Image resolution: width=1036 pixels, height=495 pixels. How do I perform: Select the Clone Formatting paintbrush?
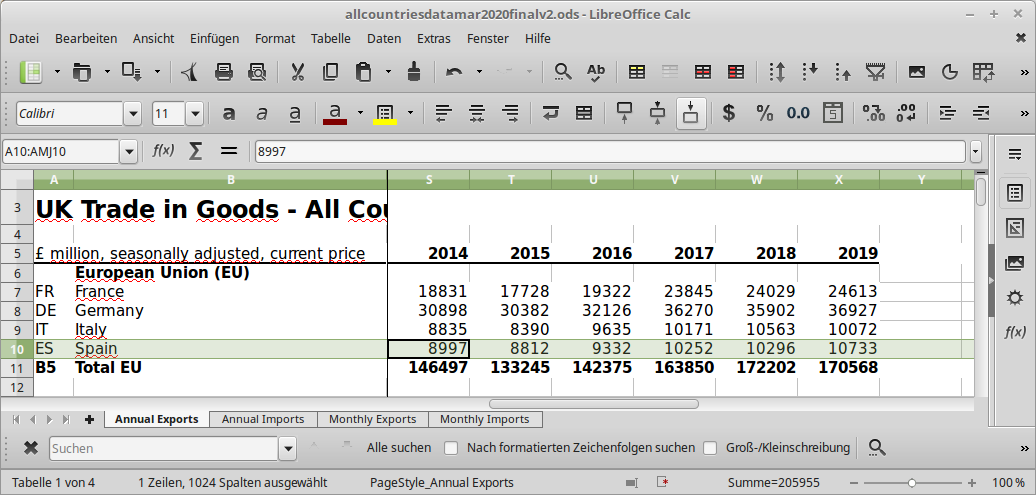click(x=413, y=72)
